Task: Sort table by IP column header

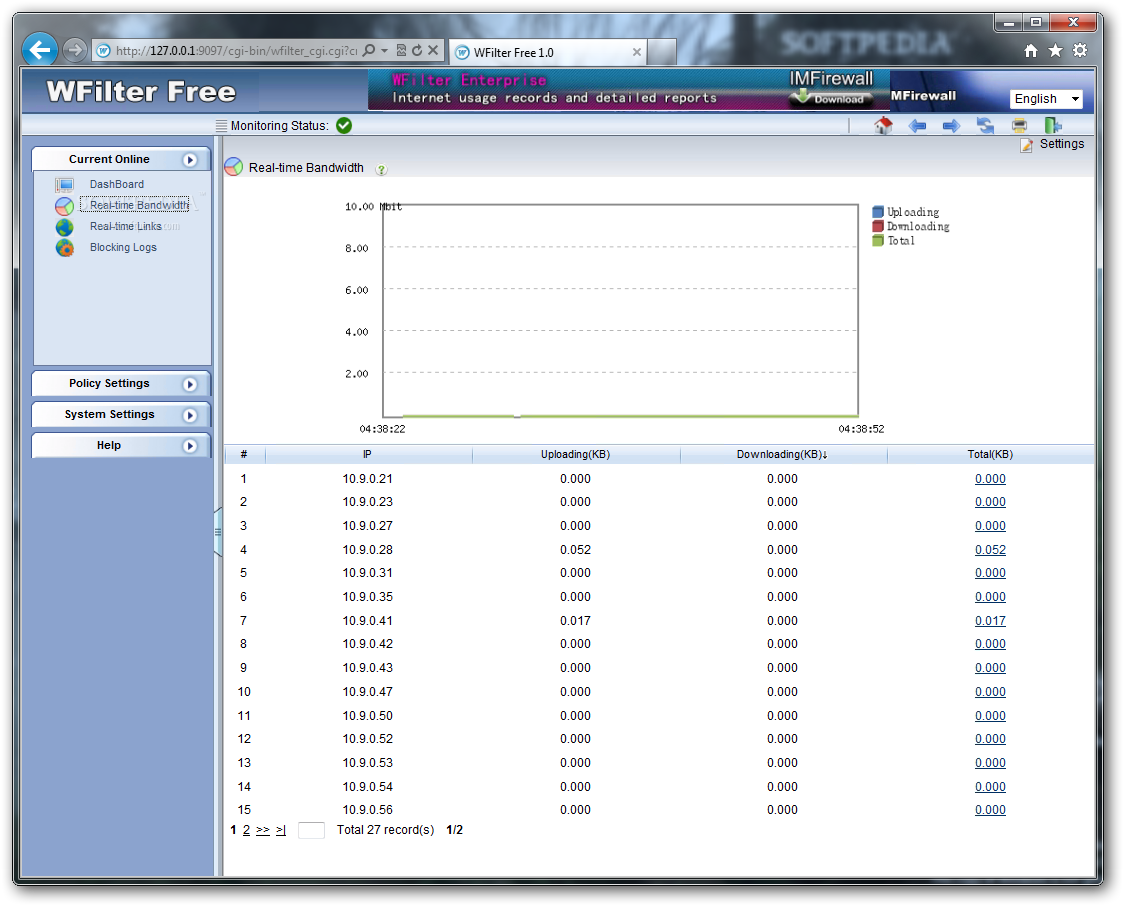Action: pyautogui.click(x=367, y=454)
